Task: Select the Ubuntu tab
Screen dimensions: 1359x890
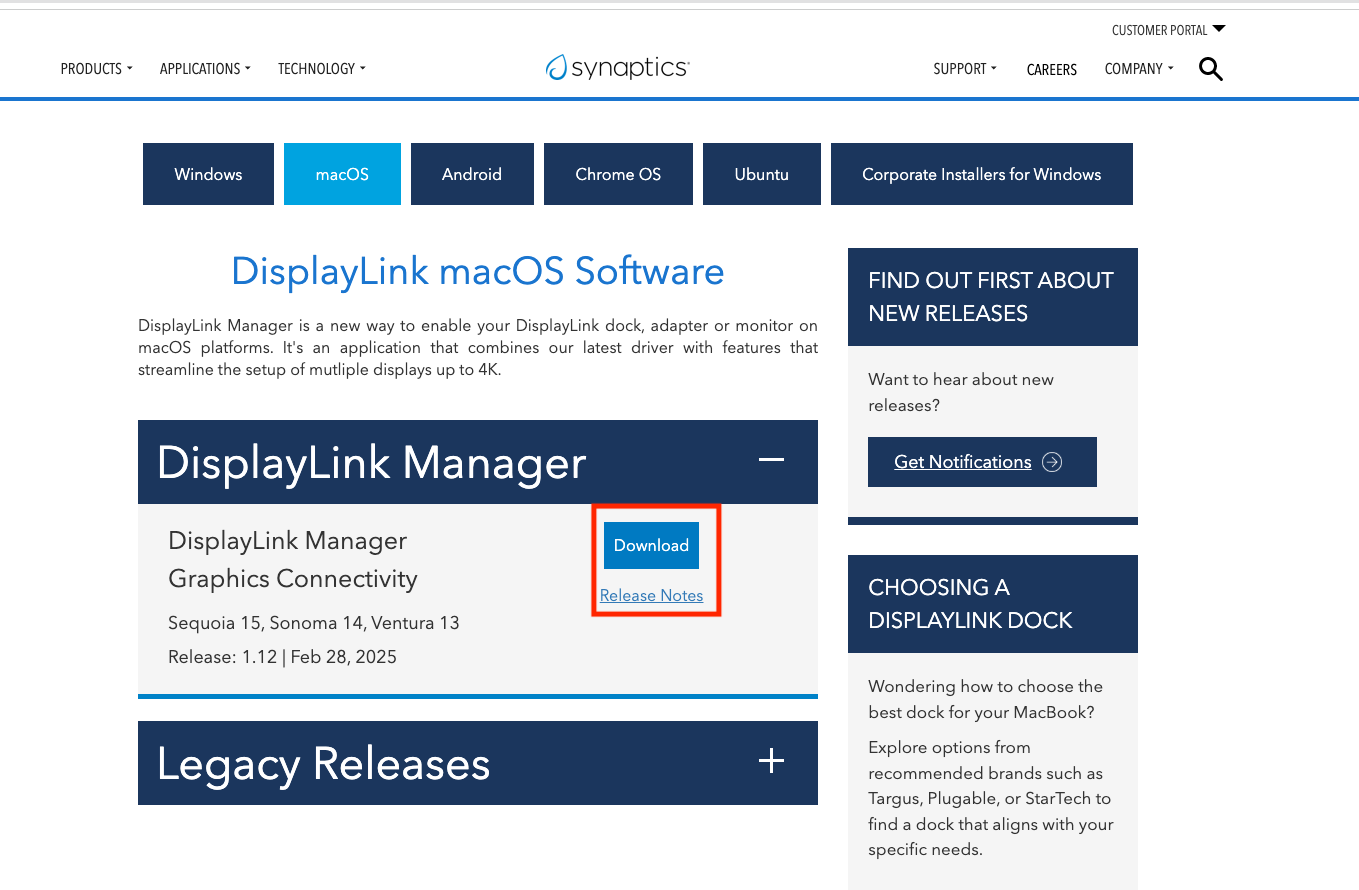Action: tap(762, 174)
